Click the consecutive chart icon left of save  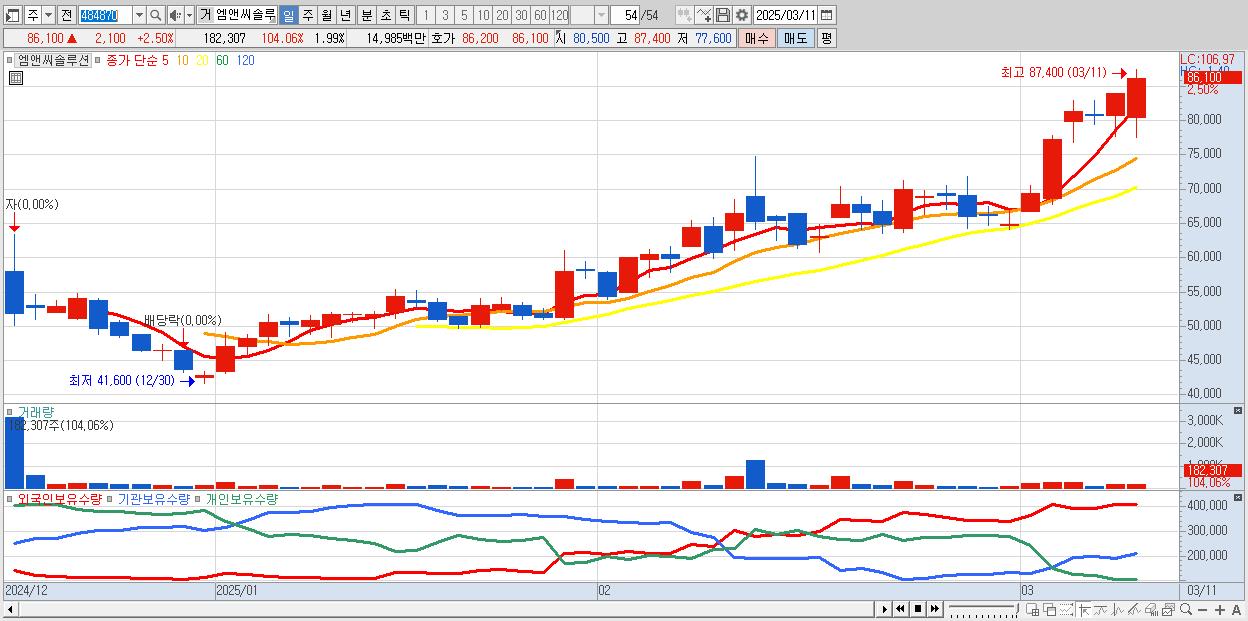tap(685, 15)
